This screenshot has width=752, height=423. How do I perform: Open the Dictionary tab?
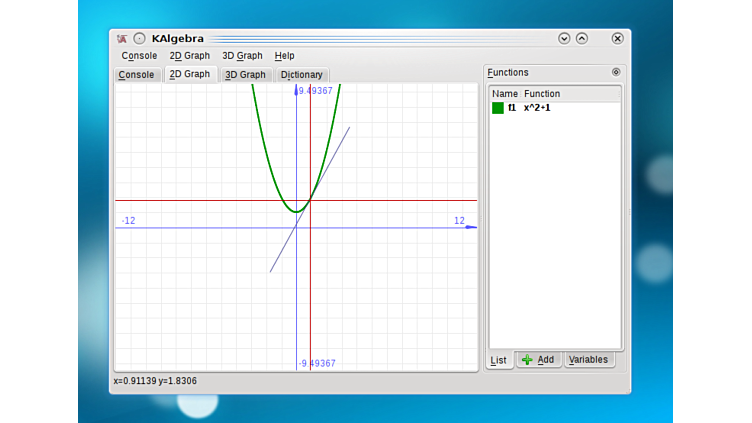(301, 75)
